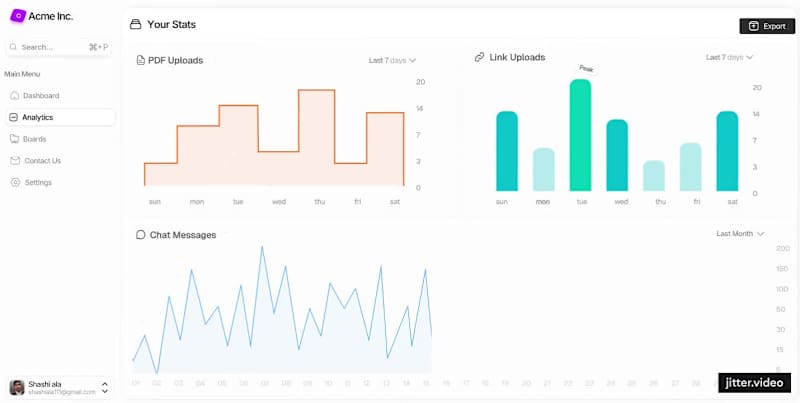Click the purple Acme Inc. logo icon

pyautogui.click(x=17, y=16)
